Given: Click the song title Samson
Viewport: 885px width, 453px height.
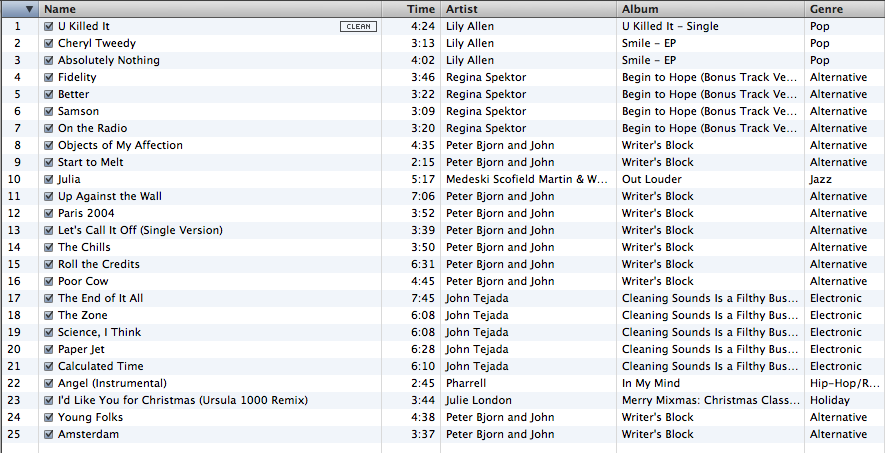Looking at the screenshot, I should point(78,111).
